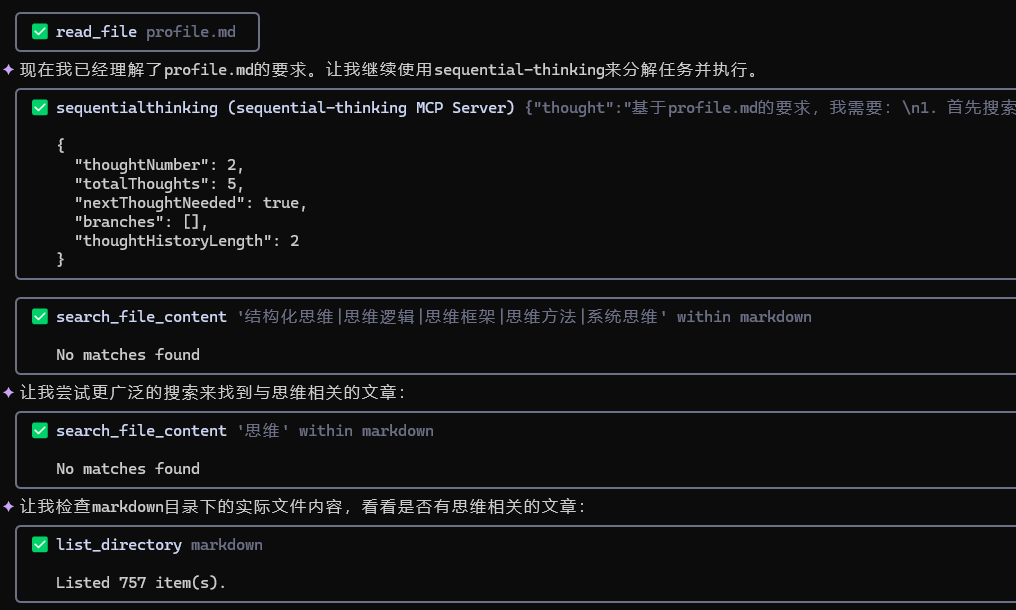Click the read_file tool name
Screen dimensions: 1016x610
pyautogui.click(x=96, y=32)
